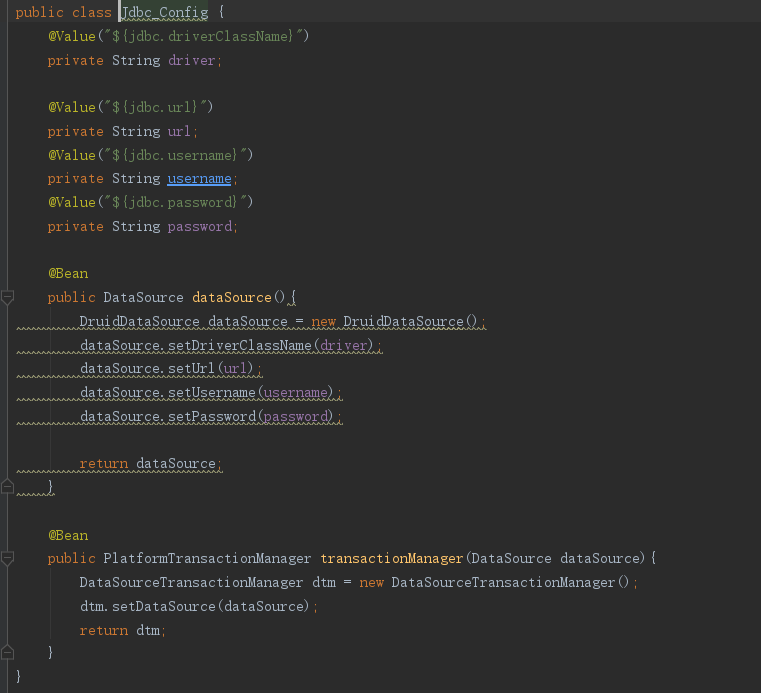
Task: Collapse the transactionManager method fold marker
Action: pos(7,559)
